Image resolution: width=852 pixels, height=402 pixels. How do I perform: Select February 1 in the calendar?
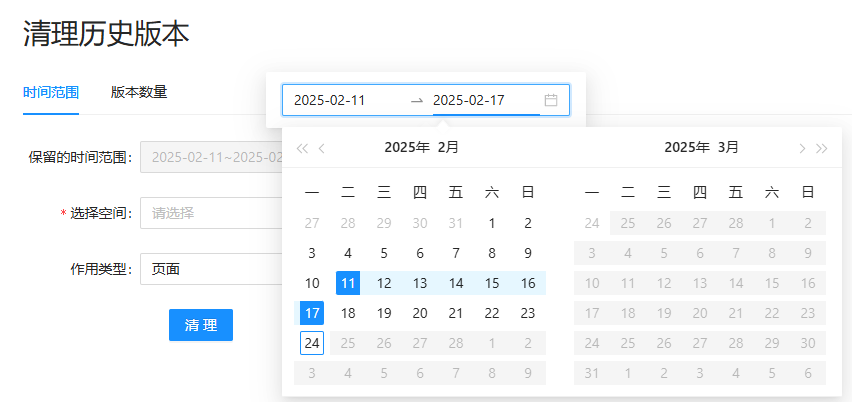point(492,223)
